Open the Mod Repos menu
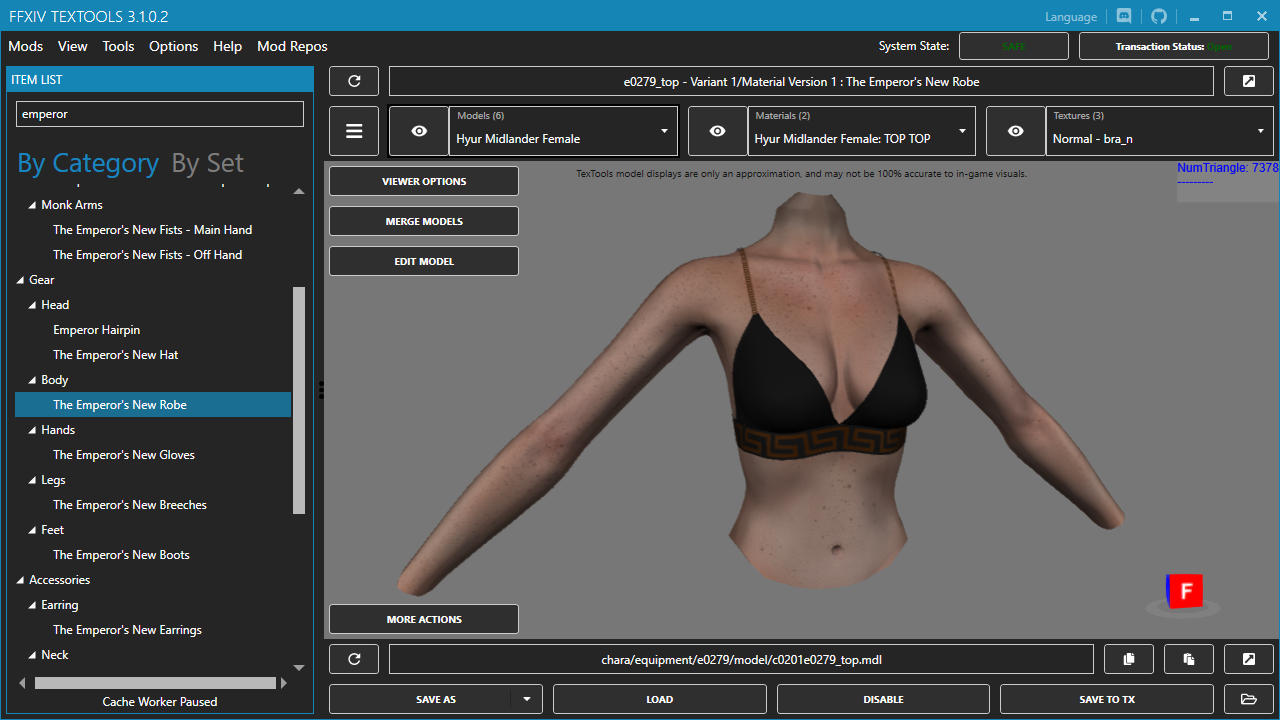1280x720 pixels. [292, 46]
